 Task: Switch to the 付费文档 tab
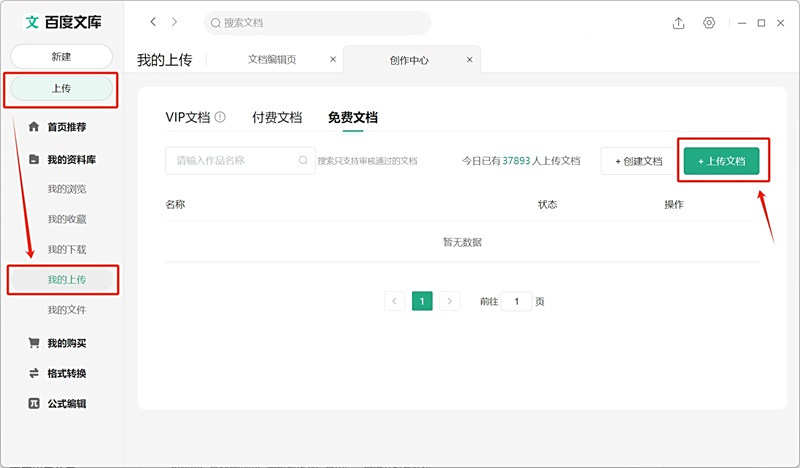pyautogui.click(x=277, y=117)
